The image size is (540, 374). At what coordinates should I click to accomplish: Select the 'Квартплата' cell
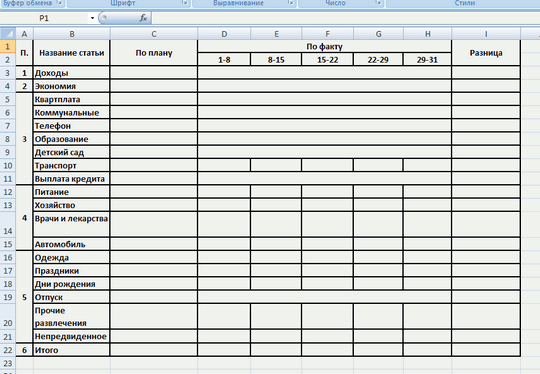point(72,100)
